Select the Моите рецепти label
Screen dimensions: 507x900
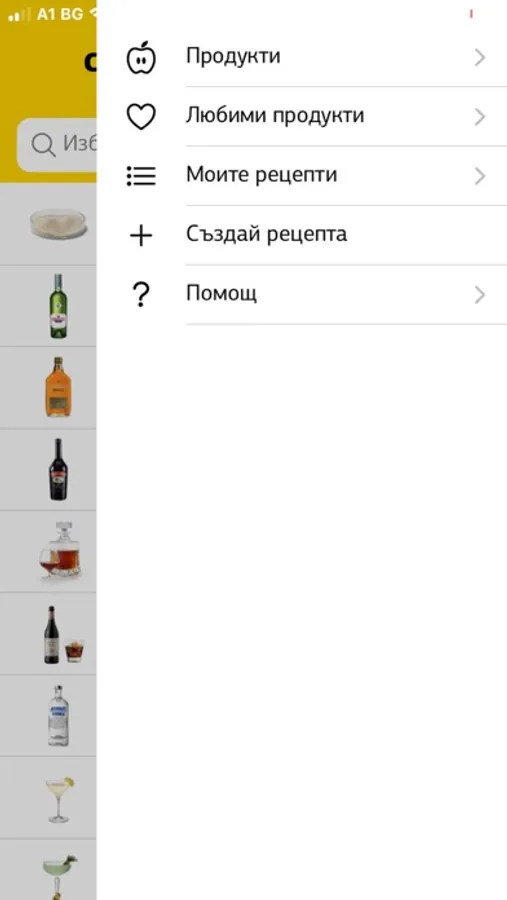point(261,175)
